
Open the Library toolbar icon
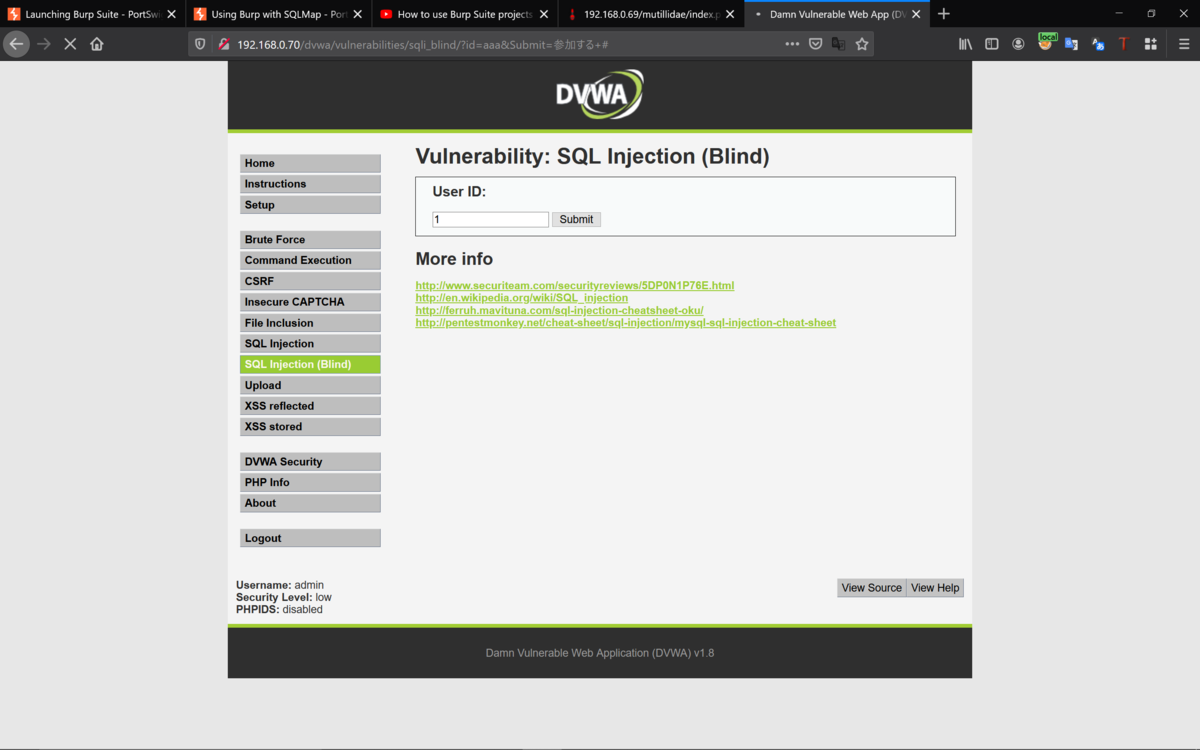[x=966, y=44]
